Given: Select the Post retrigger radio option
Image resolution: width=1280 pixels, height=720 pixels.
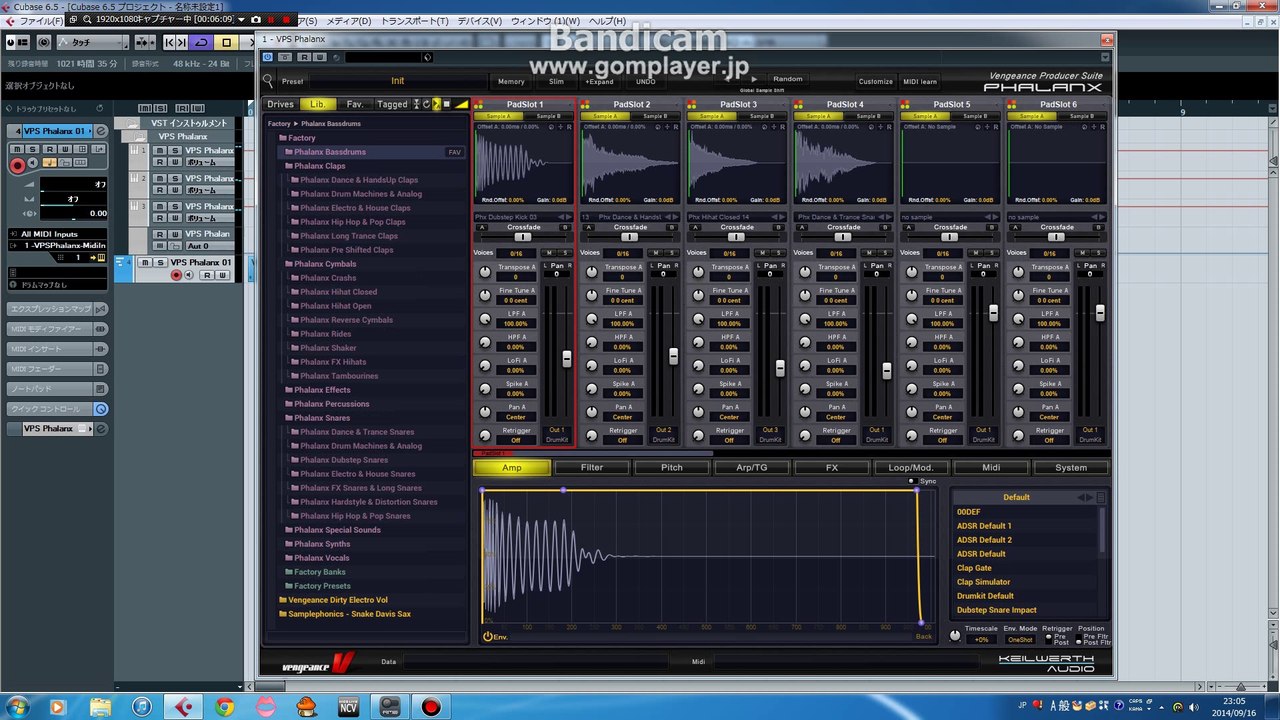Looking at the screenshot, I should (1048, 642).
